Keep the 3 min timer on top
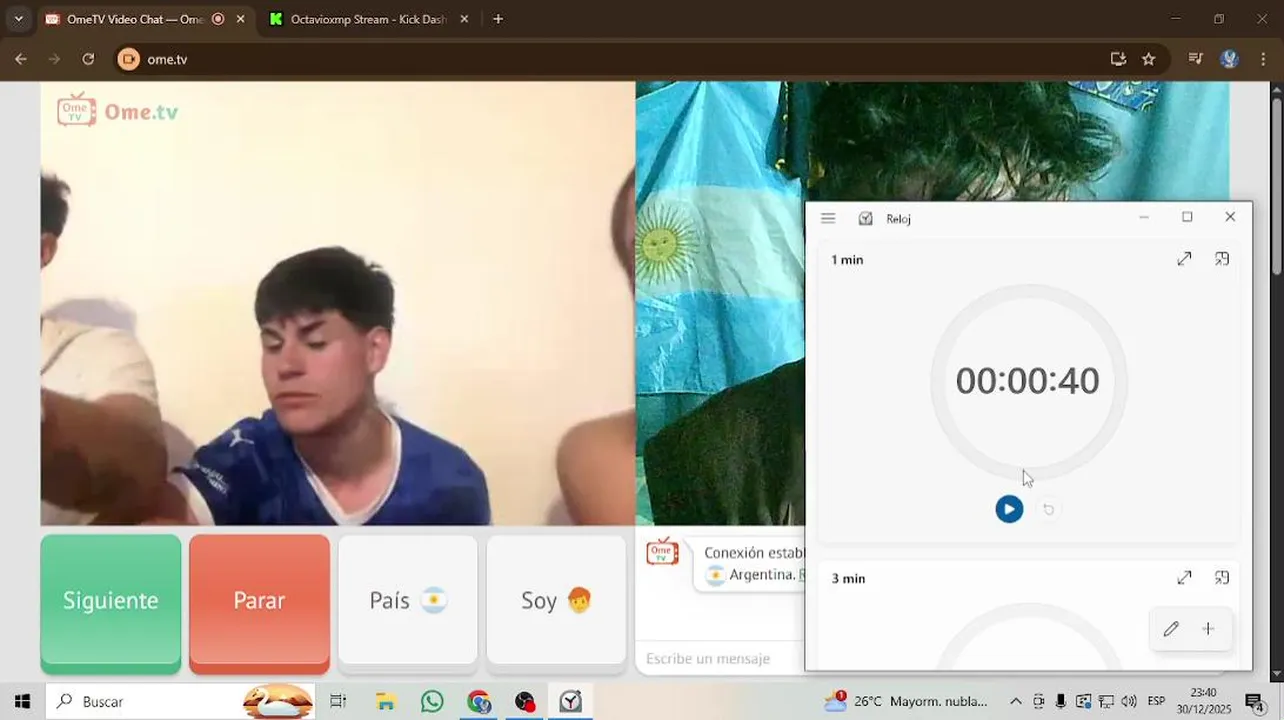 tap(1222, 578)
